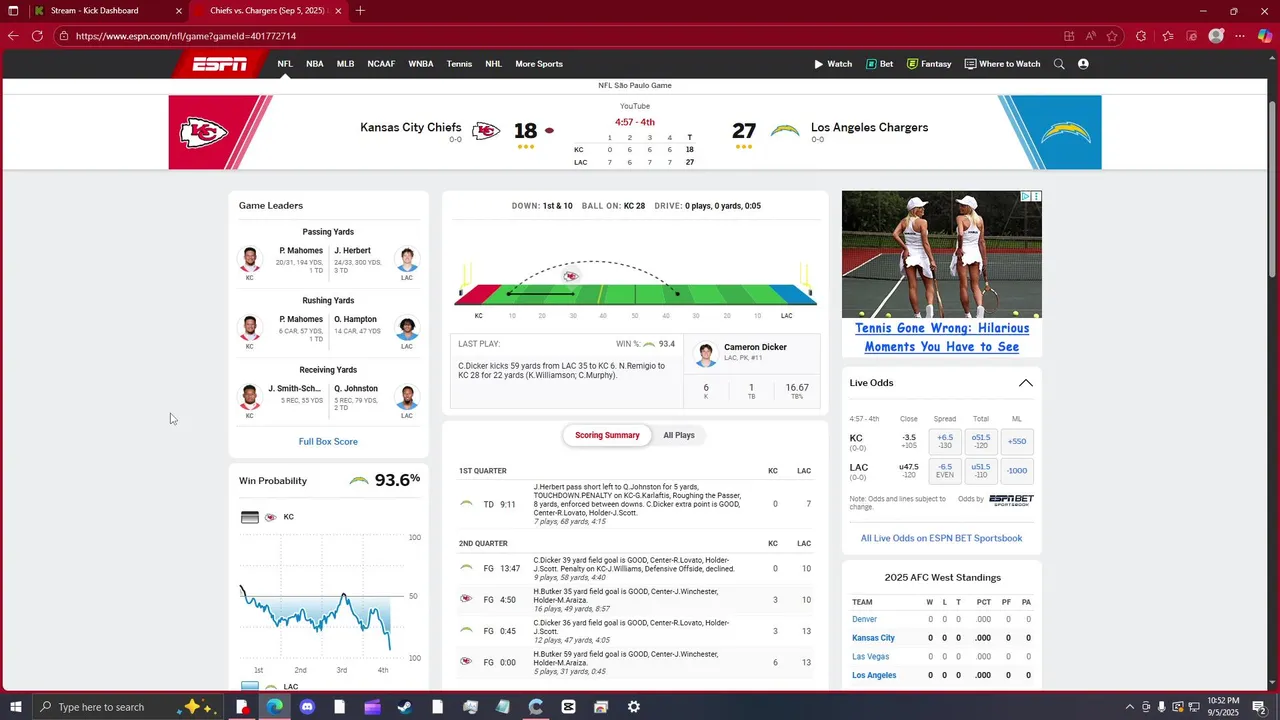The image size is (1280, 720).
Task: Click KC total o51.5 button
Action: pyautogui.click(x=981, y=441)
